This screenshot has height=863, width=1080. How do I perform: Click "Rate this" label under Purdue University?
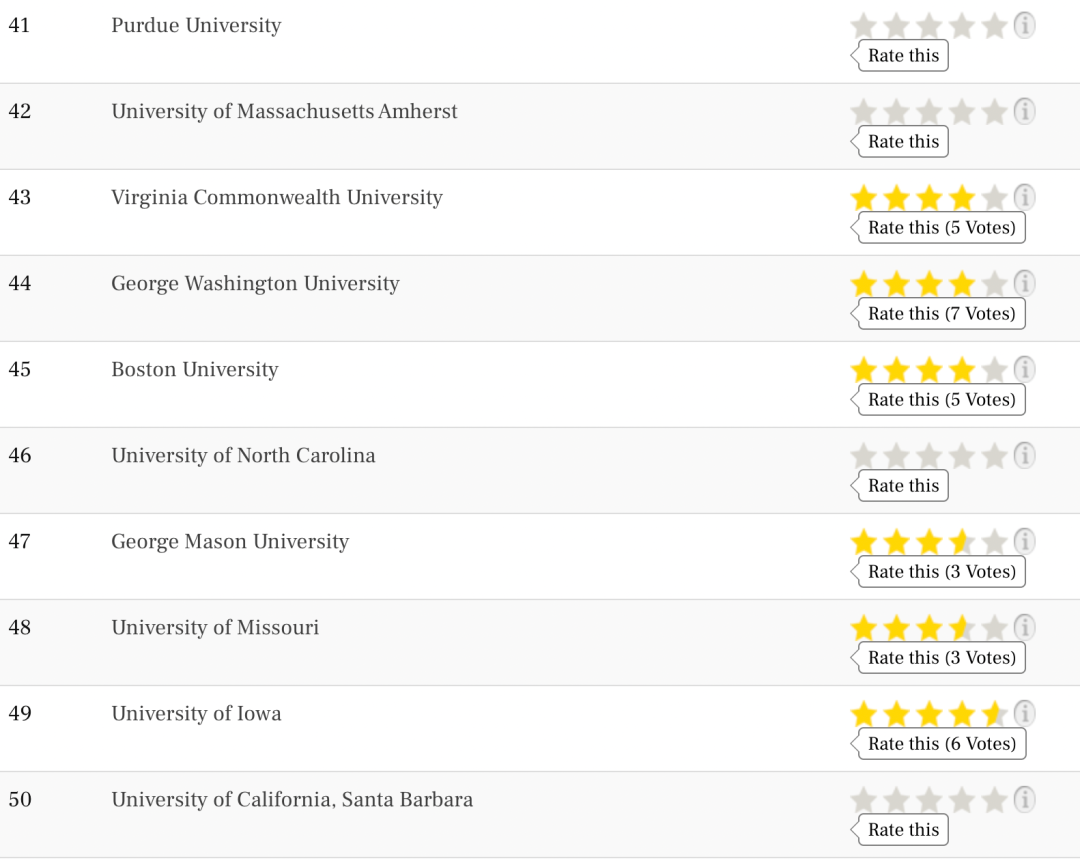pos(903,56)
